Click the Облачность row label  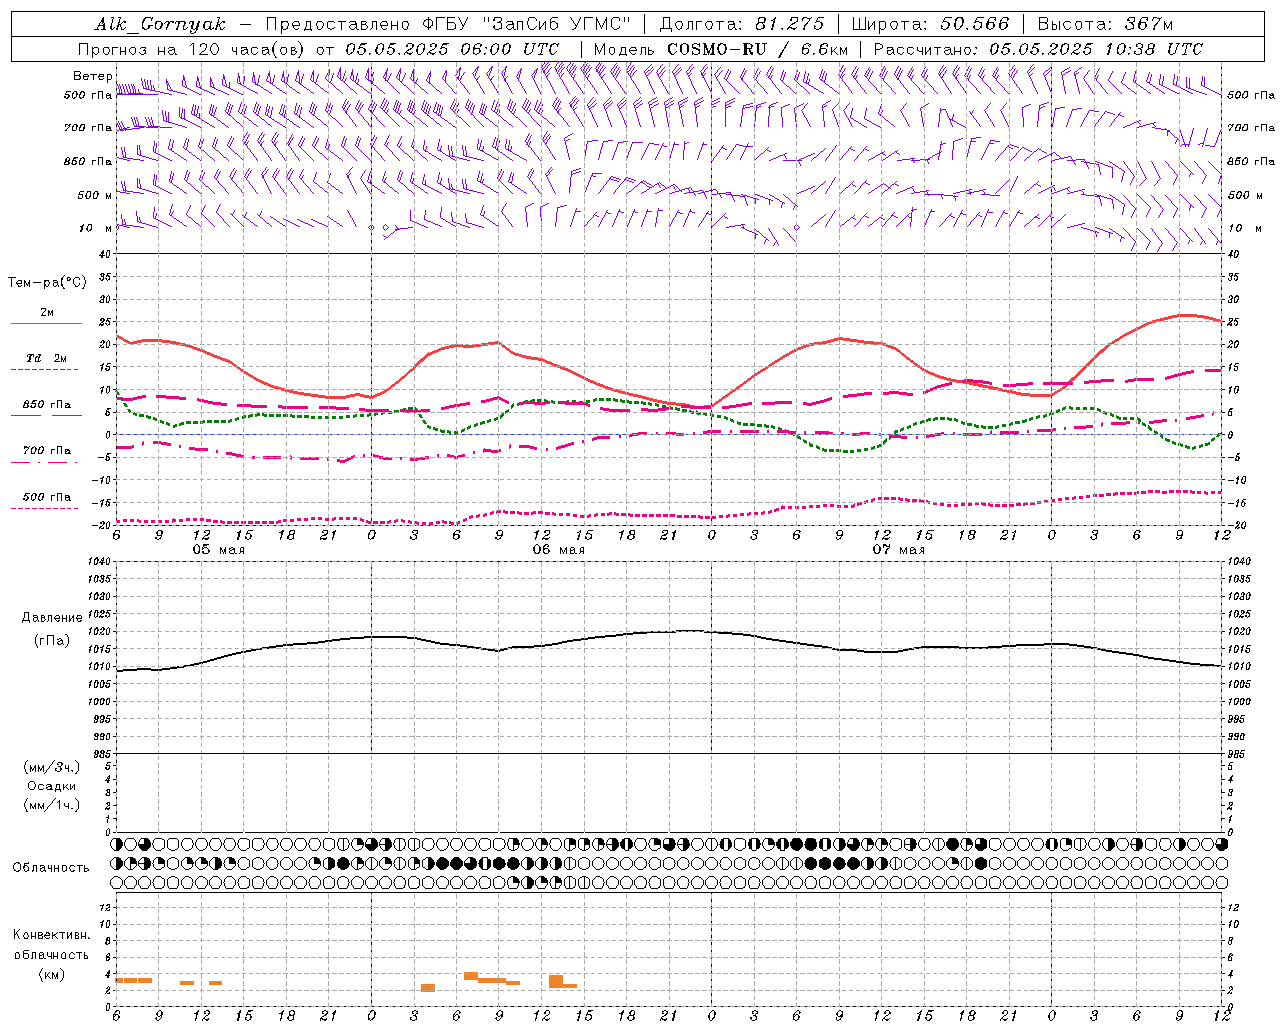(51, 868)
